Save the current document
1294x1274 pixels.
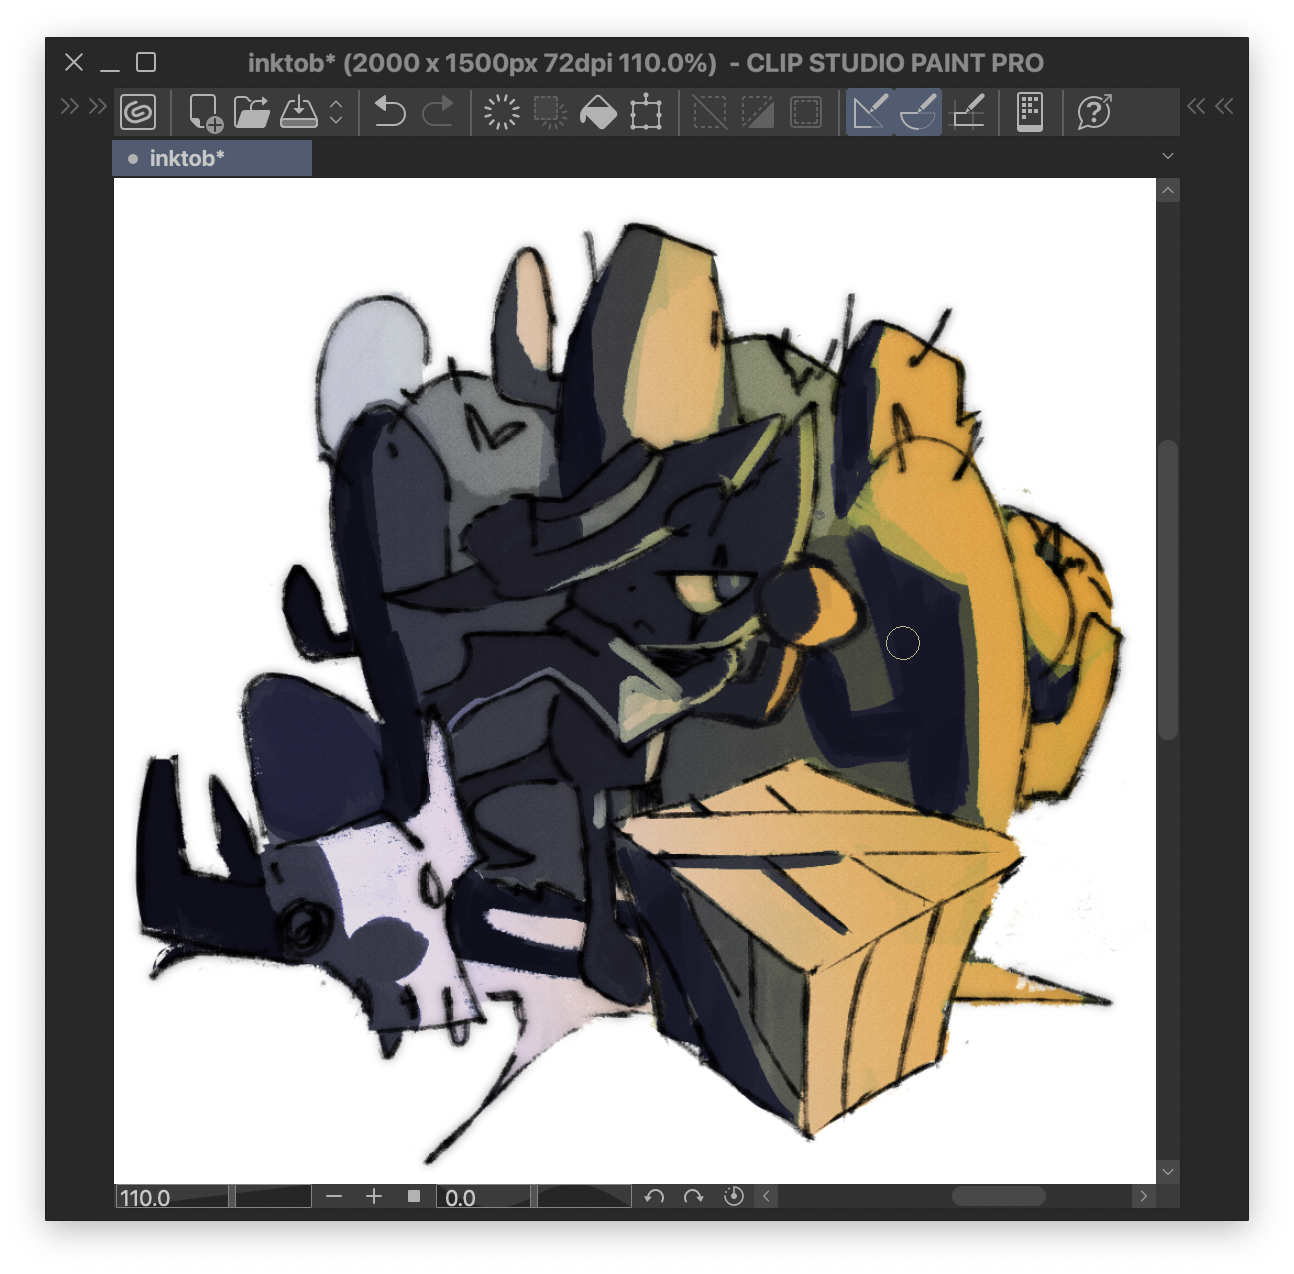tap(299, 112)
